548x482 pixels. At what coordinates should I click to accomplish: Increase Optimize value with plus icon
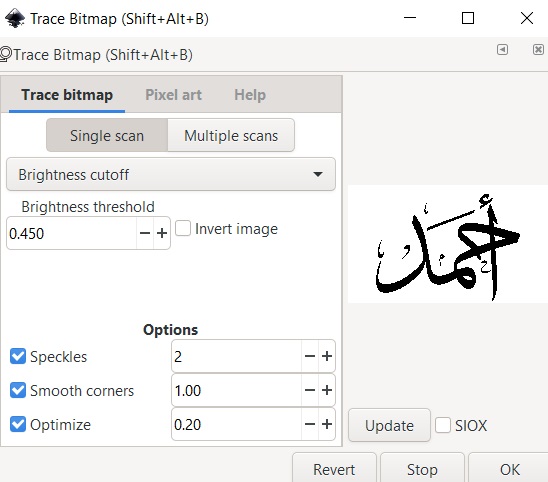click(x=327, y=424)
